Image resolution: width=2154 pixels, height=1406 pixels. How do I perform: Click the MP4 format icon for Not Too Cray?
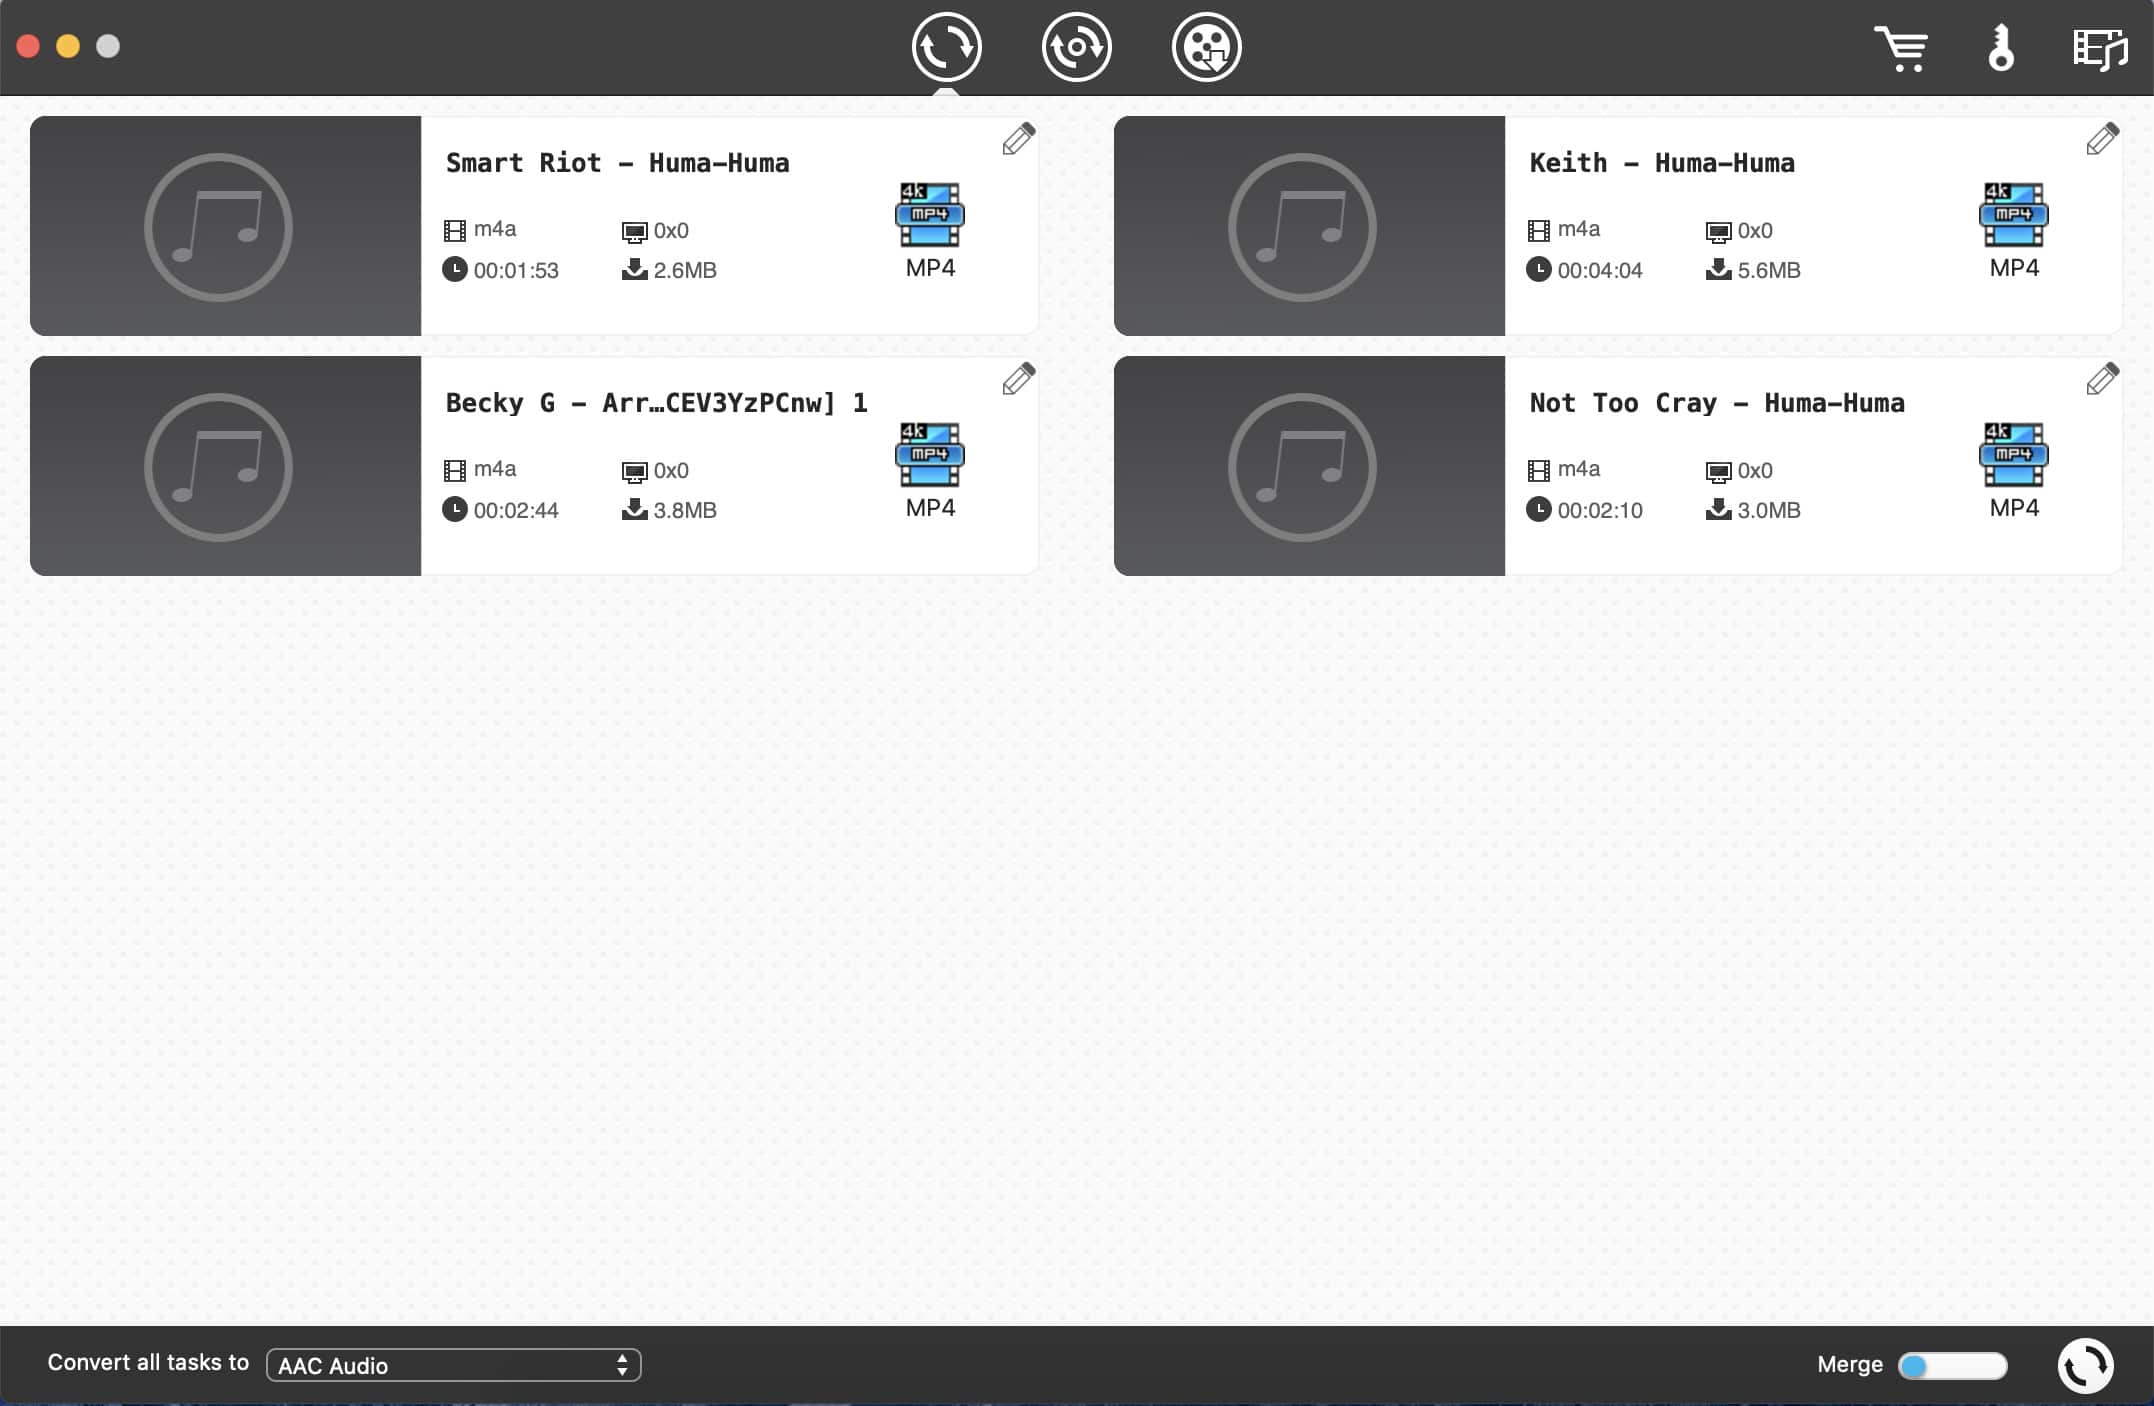coord(2013,455)
